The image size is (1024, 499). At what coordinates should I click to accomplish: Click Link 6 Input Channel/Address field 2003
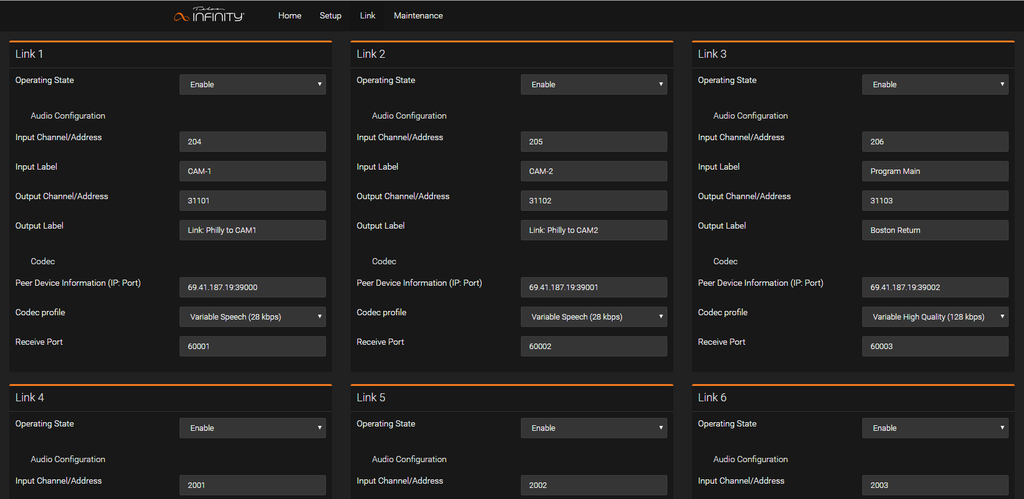[x=935, y=485]
